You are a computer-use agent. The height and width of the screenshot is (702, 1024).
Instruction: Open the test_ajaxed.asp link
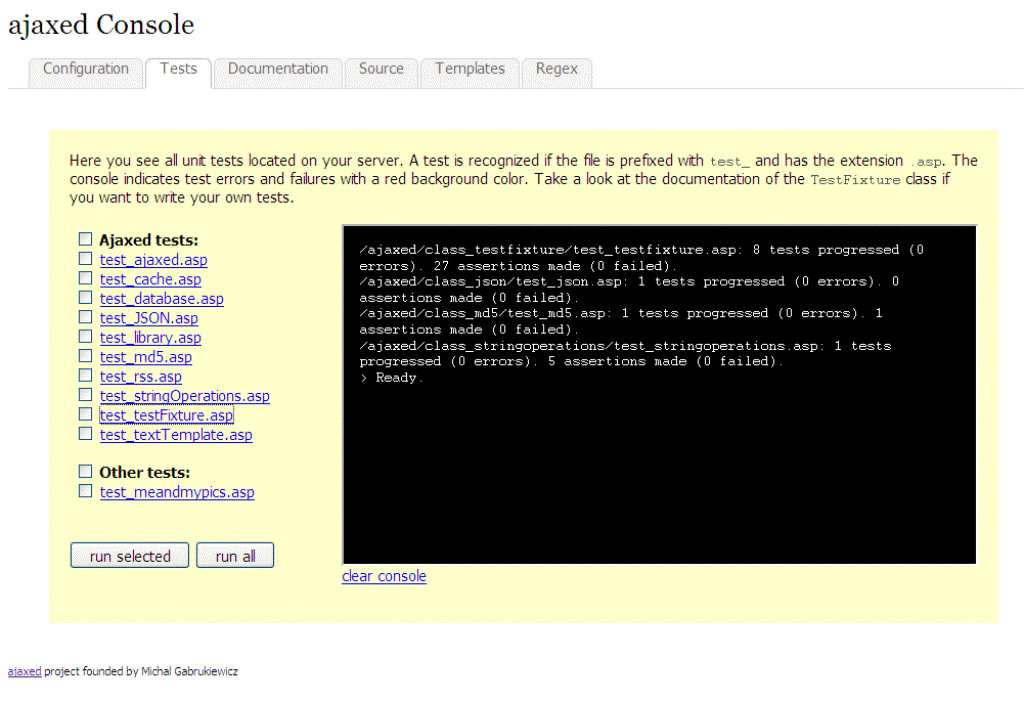coord(153,260)
